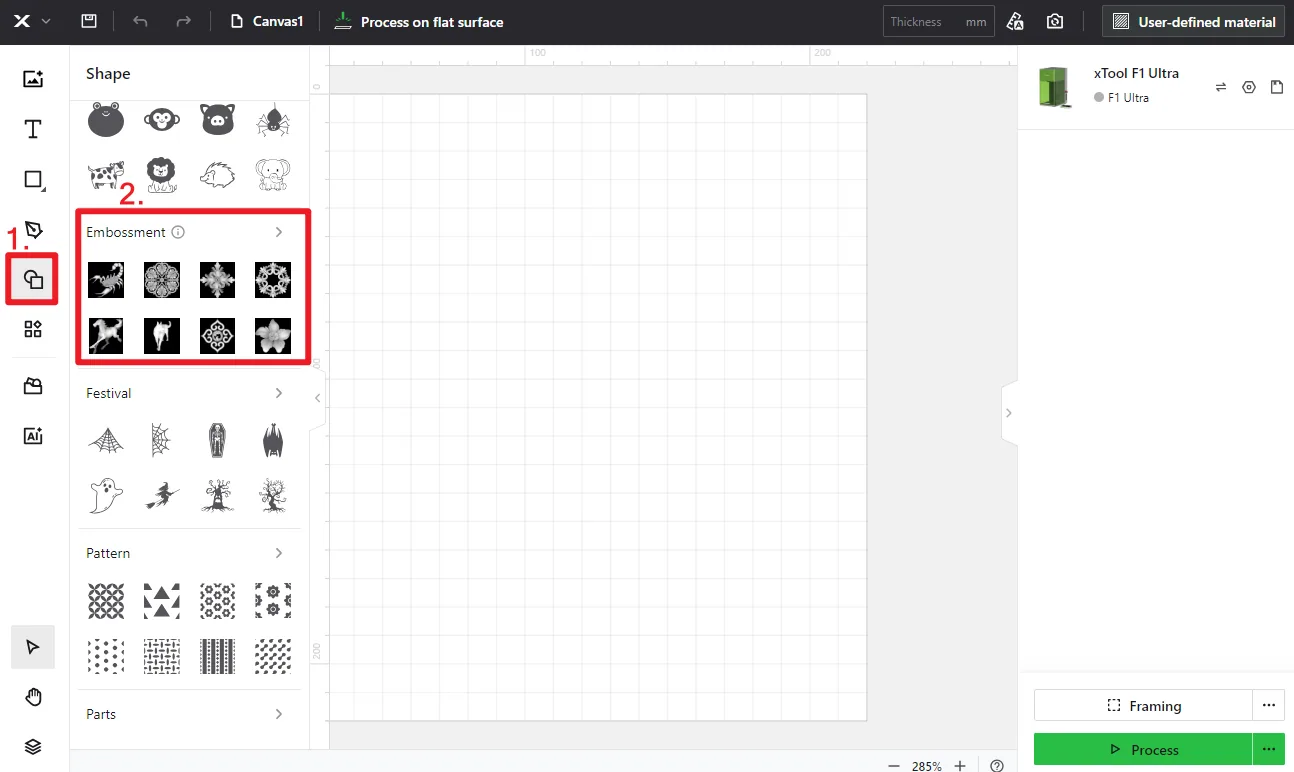The width and height of the screenshot is (1294, 772).
Task: Open User-defined material settings
Action: tap(1194, 21)
